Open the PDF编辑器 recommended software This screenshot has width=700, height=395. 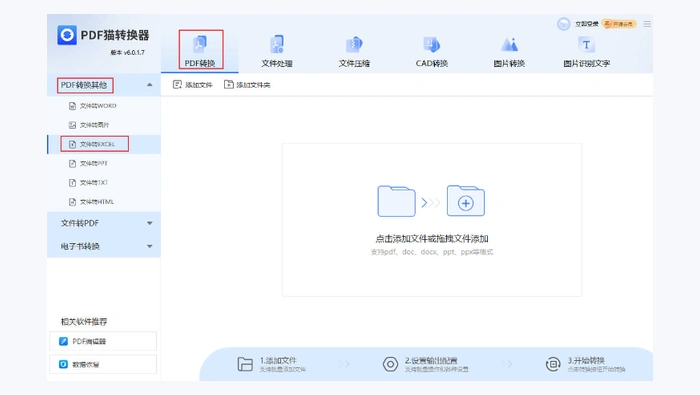[103, 341]
